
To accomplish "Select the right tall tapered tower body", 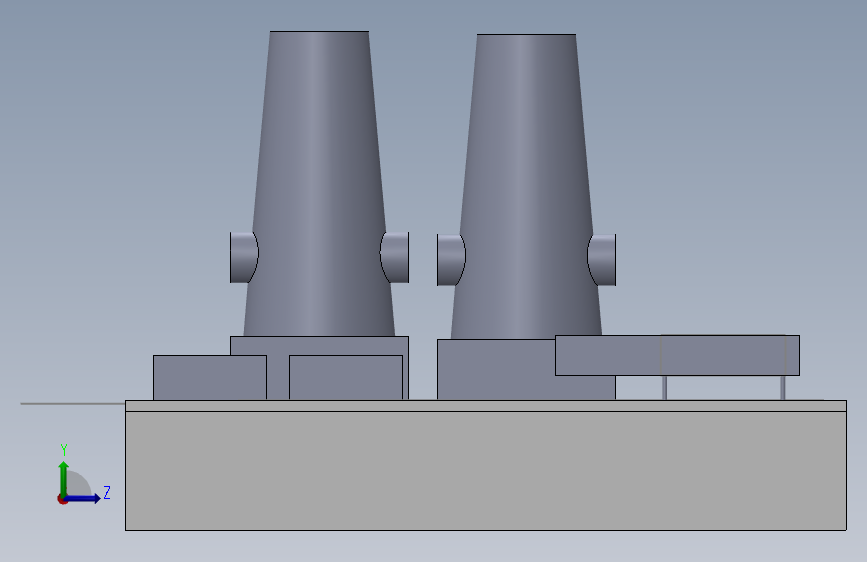I will (x=526, y=186).
